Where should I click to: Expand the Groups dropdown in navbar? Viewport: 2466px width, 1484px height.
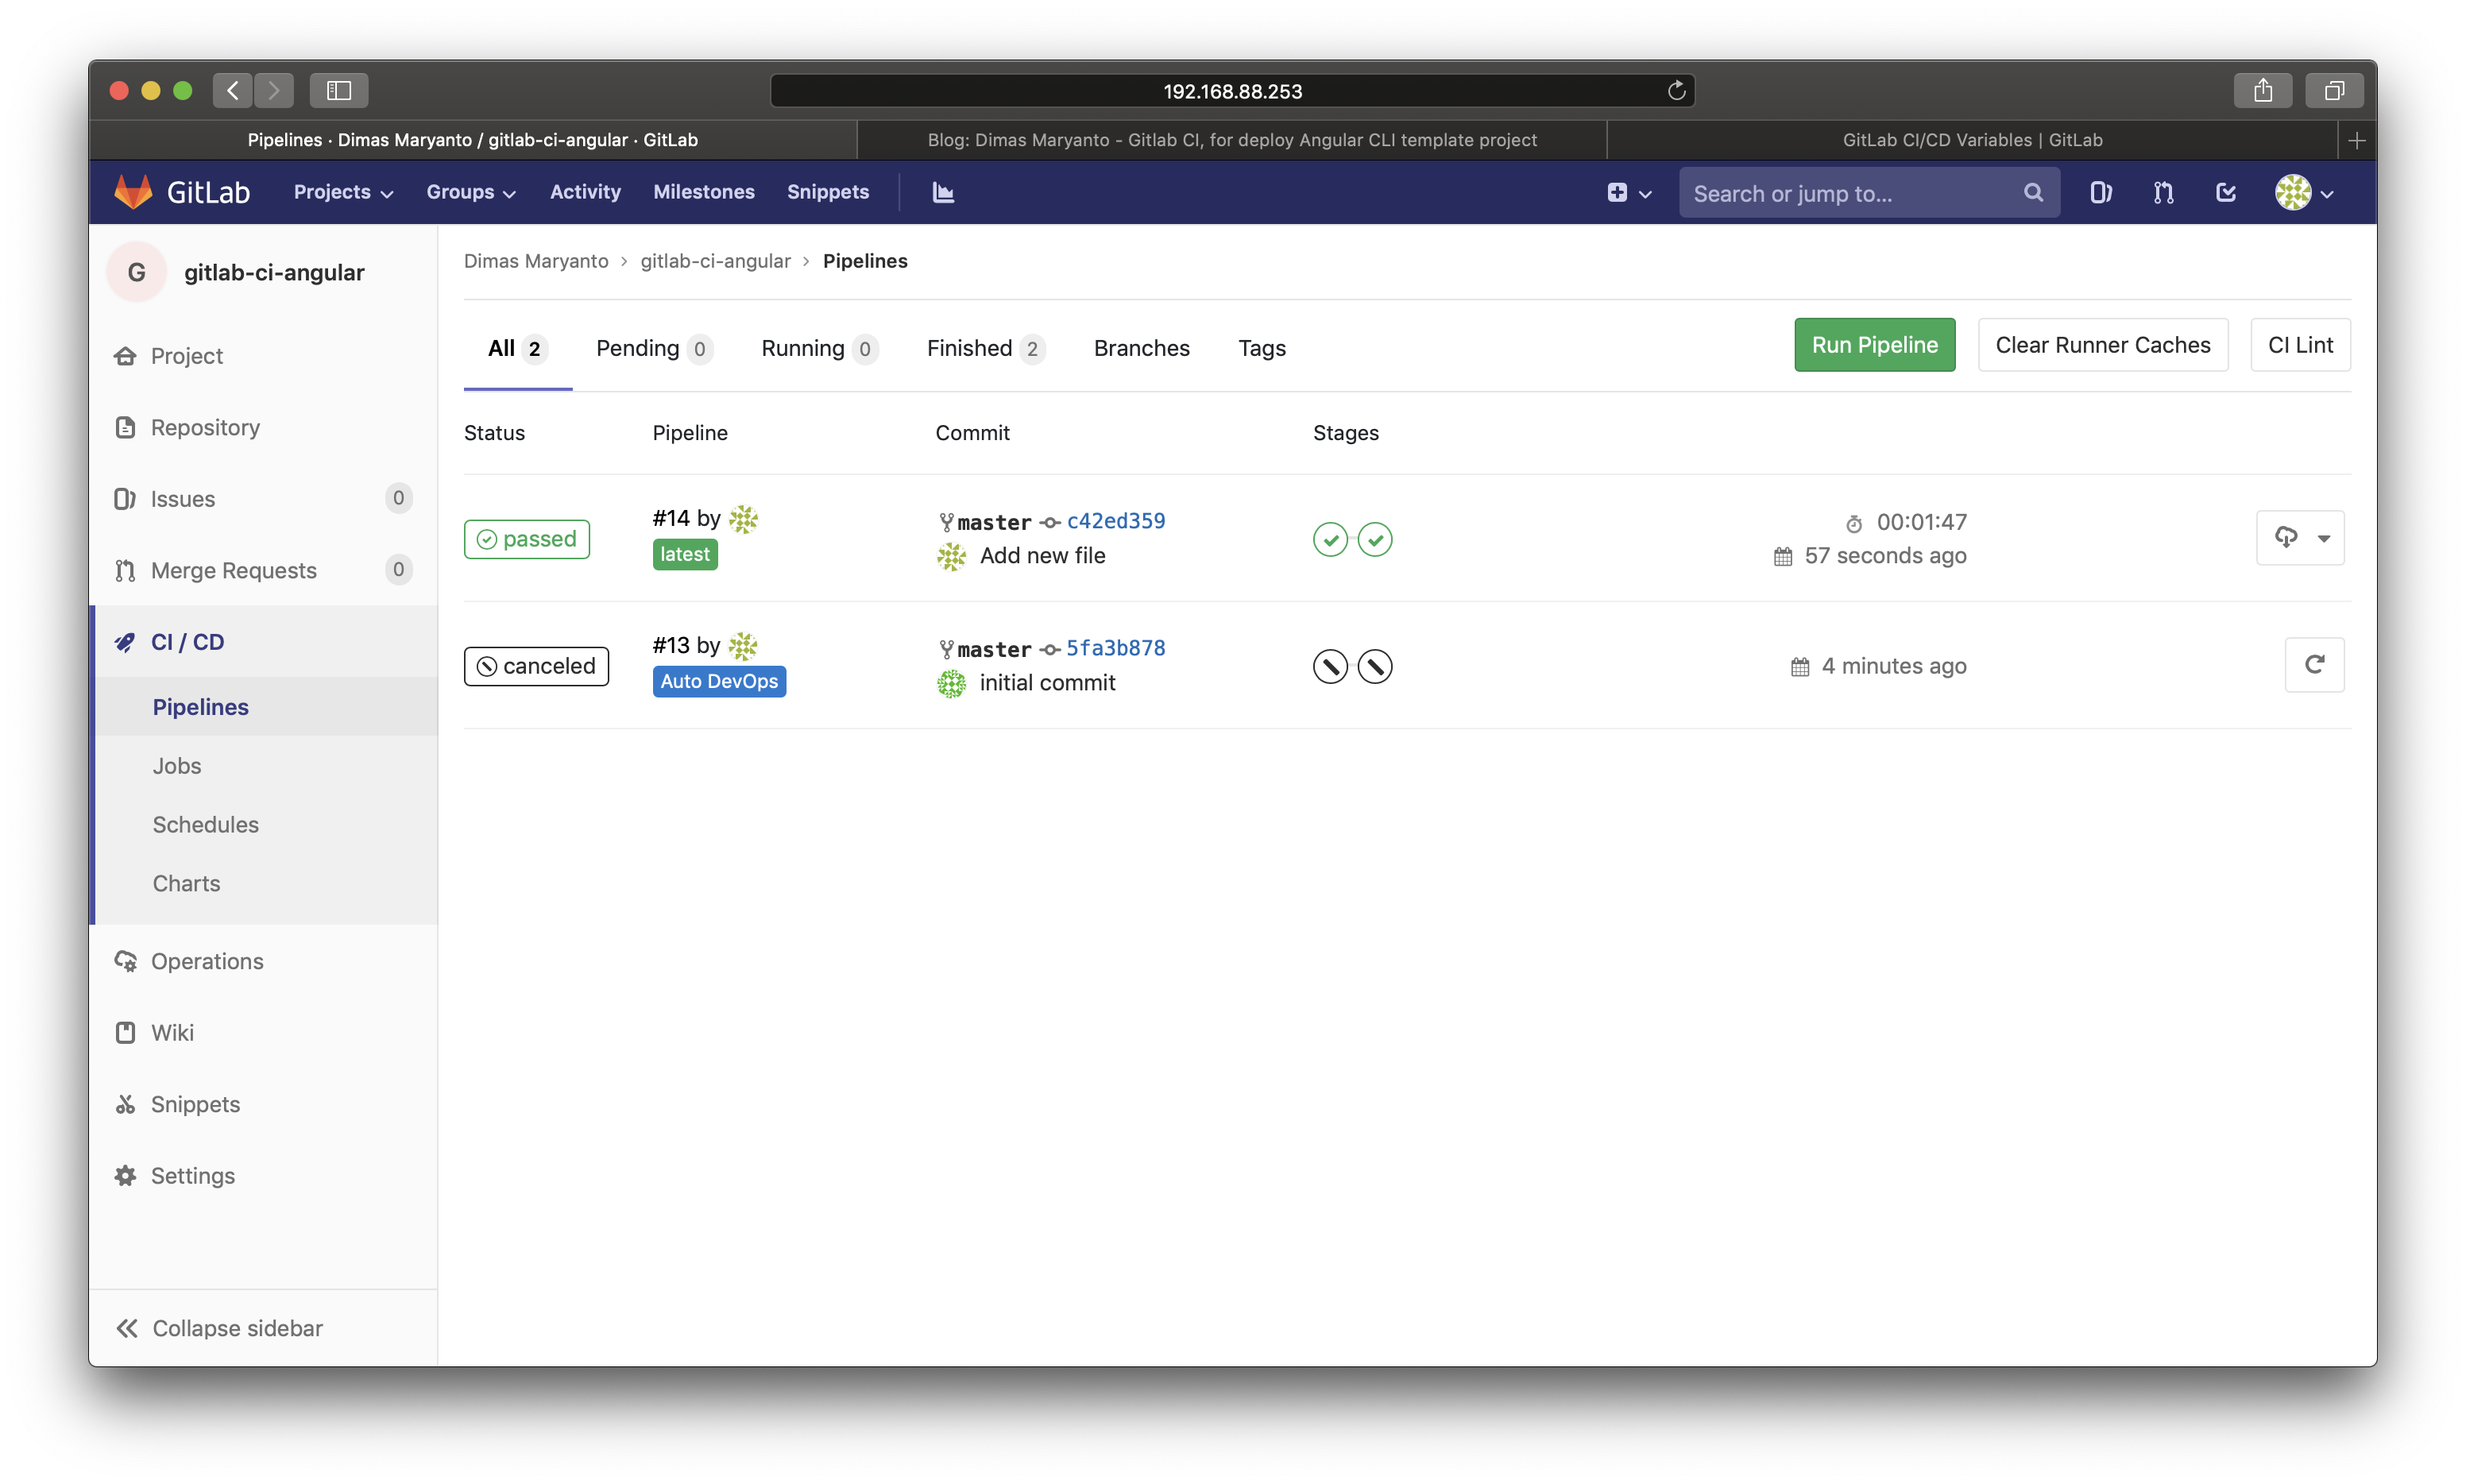pyautogui.click(x=470, y=192)
